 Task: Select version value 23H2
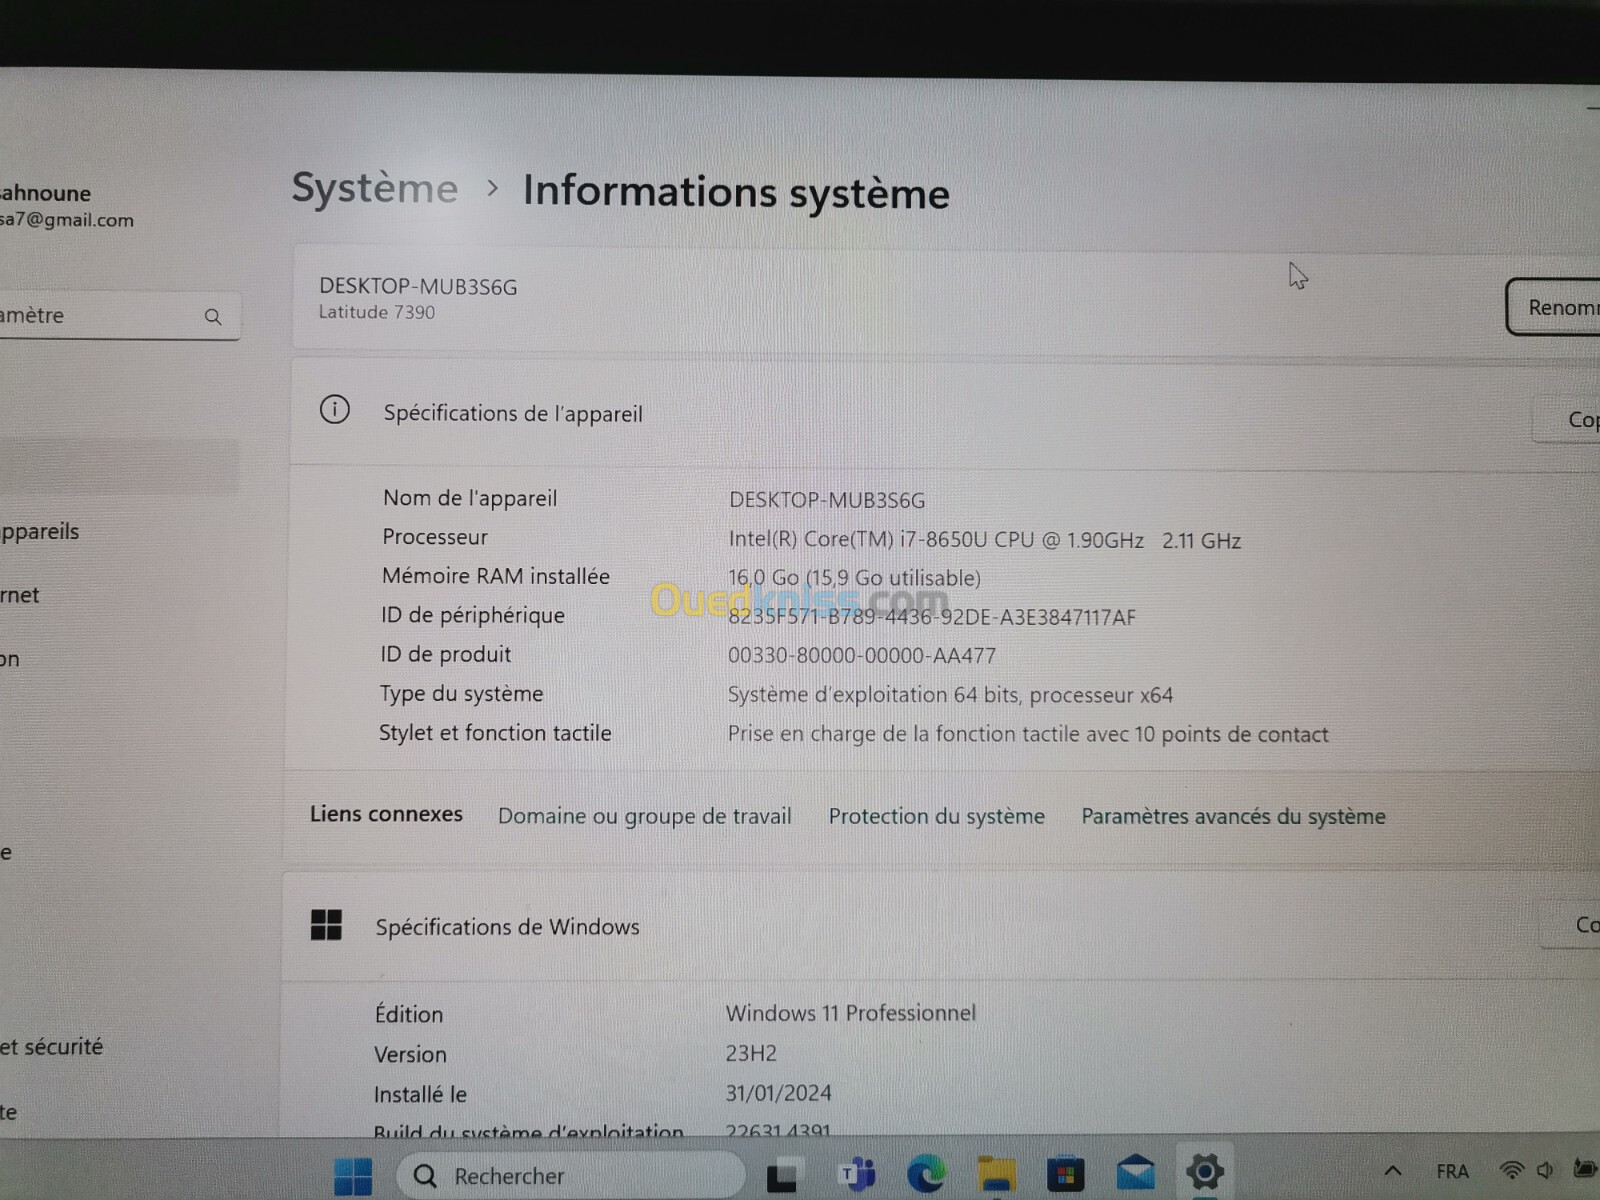click(x=751, y=1053)
